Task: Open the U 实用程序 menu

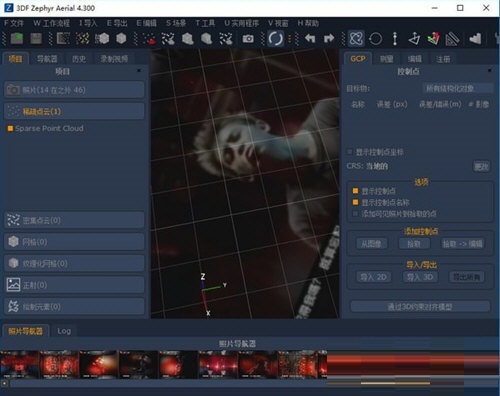Action: (241, 23)
